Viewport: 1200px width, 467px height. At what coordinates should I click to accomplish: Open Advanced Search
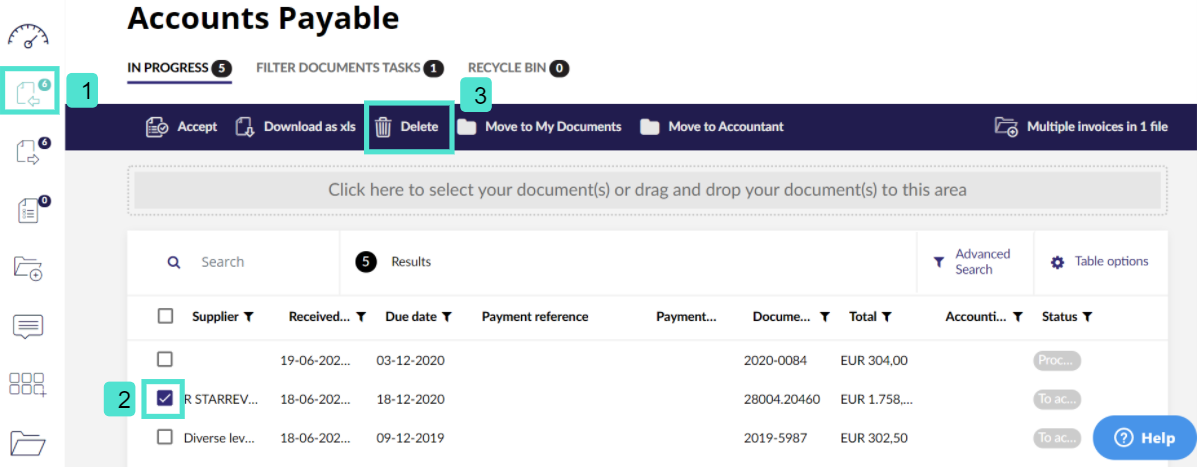(x=972, y=262)
